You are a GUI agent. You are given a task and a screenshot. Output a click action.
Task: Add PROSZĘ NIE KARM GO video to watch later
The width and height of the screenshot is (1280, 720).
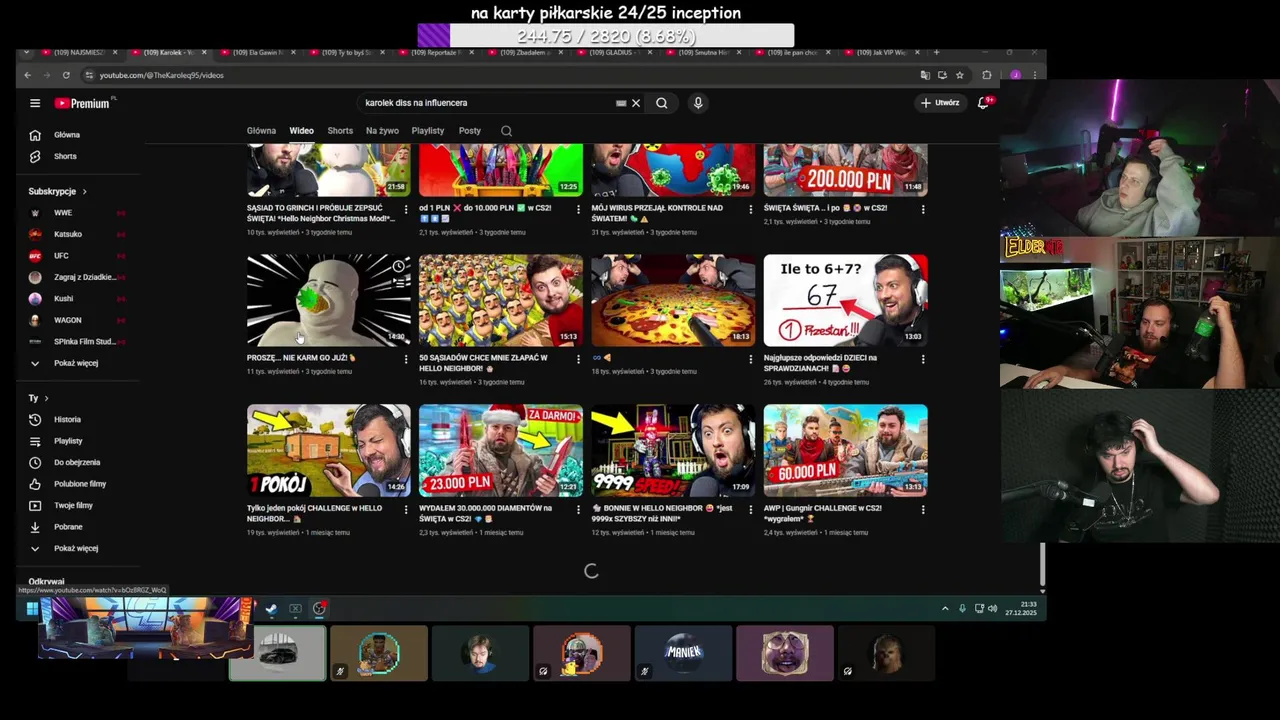[x=399, y=266]
